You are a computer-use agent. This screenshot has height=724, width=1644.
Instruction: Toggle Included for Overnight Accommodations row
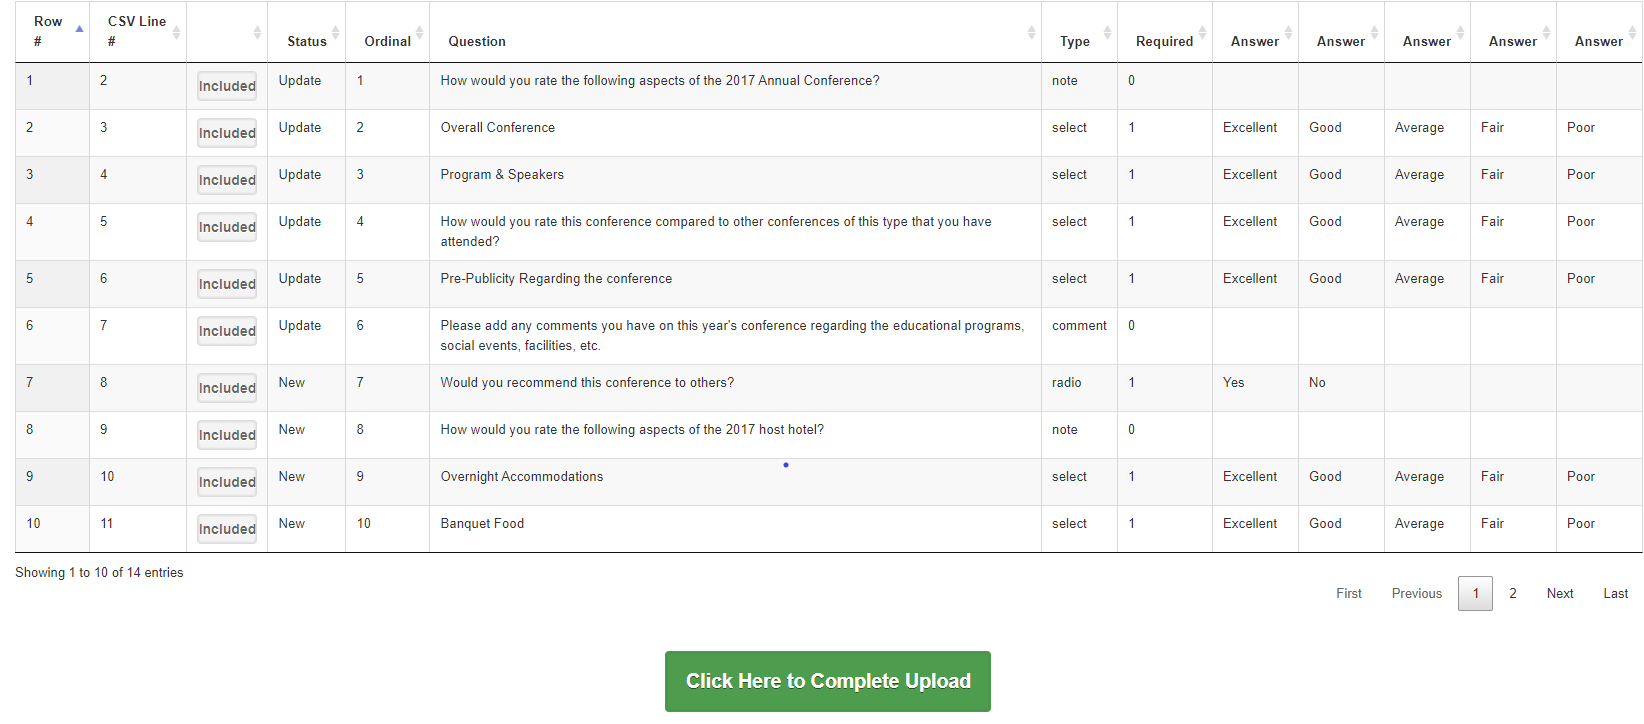[x=227, y=482]
